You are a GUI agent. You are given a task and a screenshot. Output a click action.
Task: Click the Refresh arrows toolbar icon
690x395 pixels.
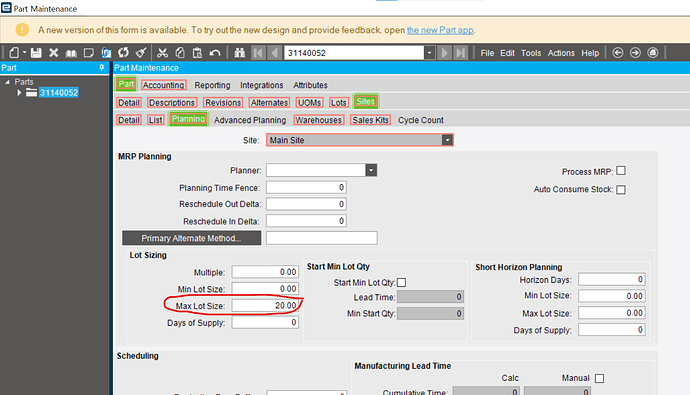123,53
